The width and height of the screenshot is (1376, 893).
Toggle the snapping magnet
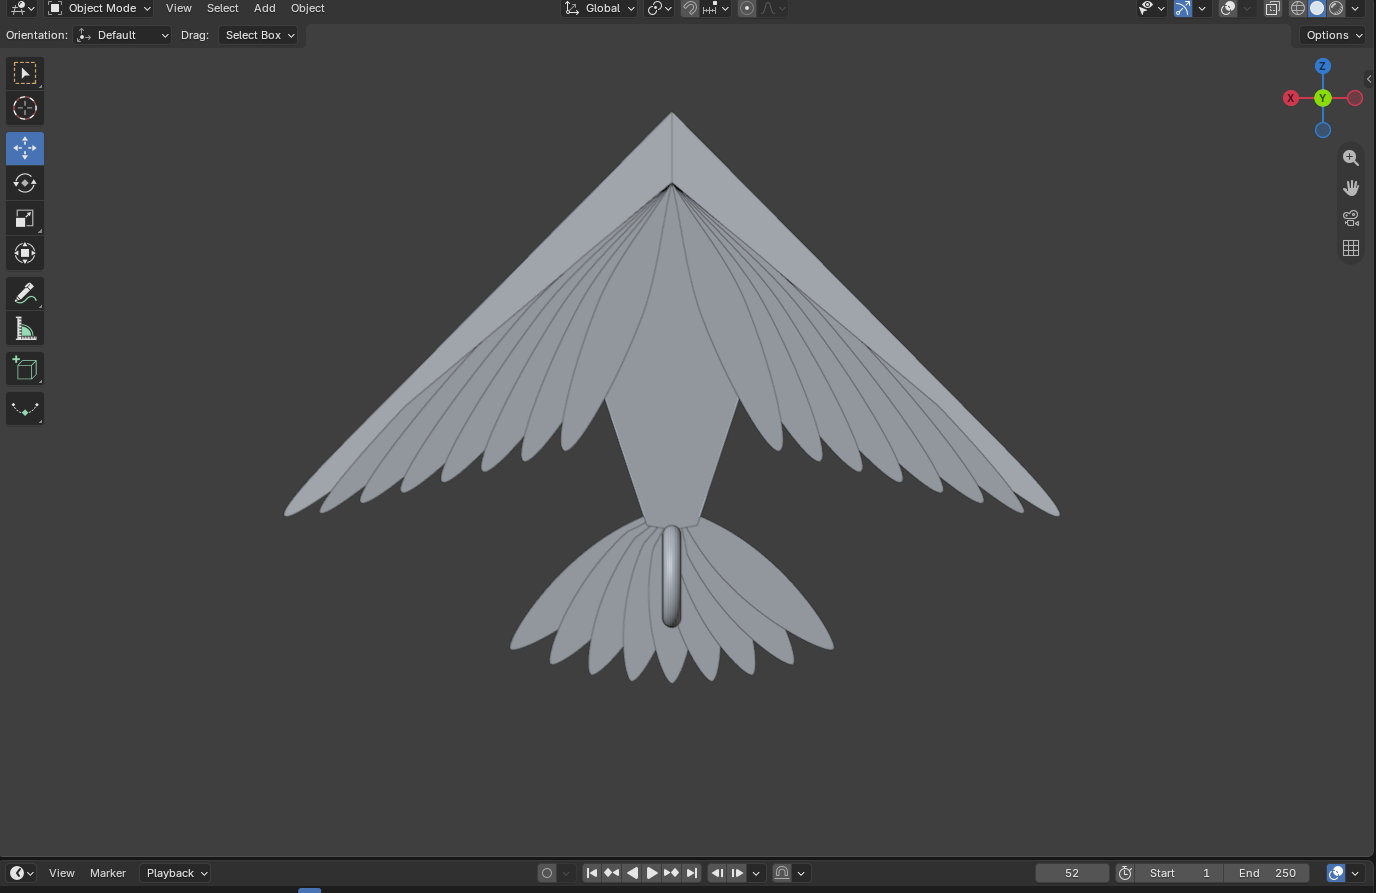coord(690,8)
